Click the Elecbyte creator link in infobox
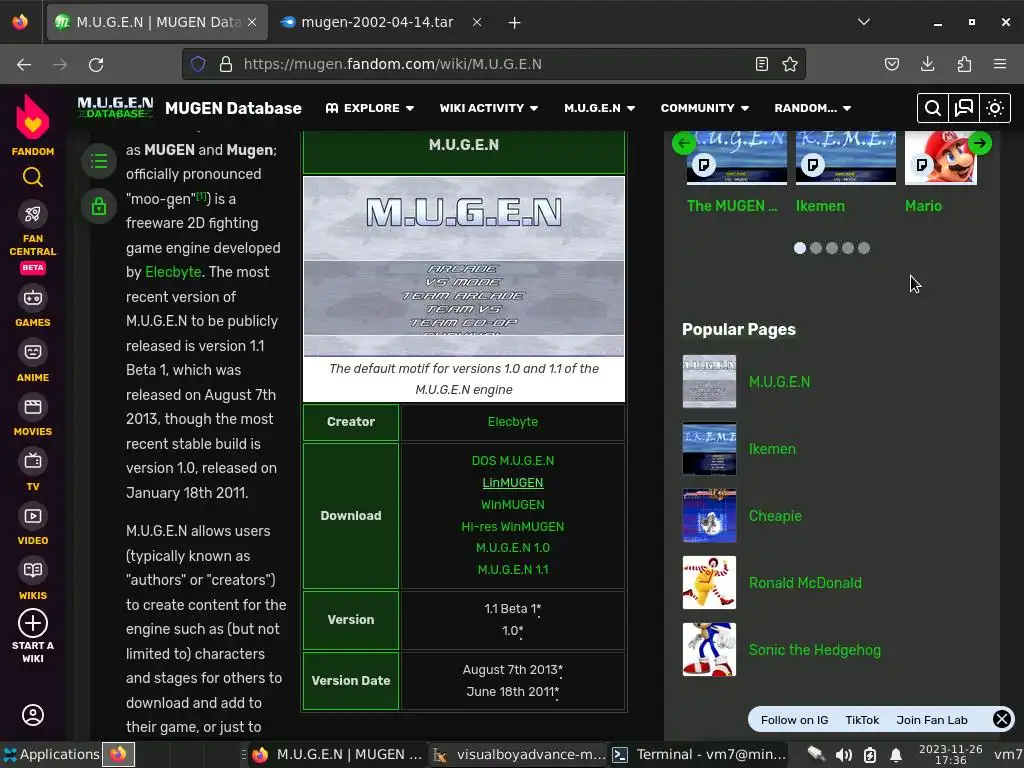Image resolution: width=1024 pixels, height=768 pixels. pos(513,422)
